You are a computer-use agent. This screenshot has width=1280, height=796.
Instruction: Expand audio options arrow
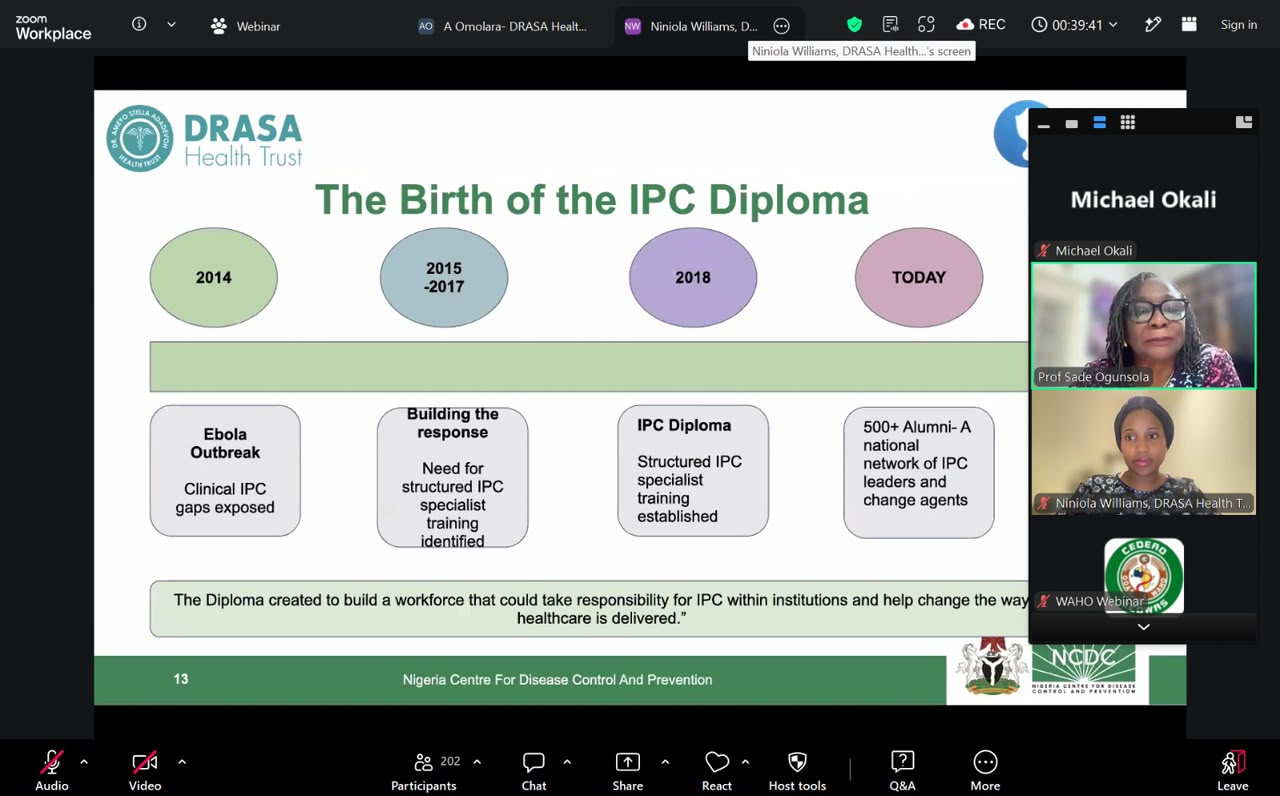pos(84,762)
